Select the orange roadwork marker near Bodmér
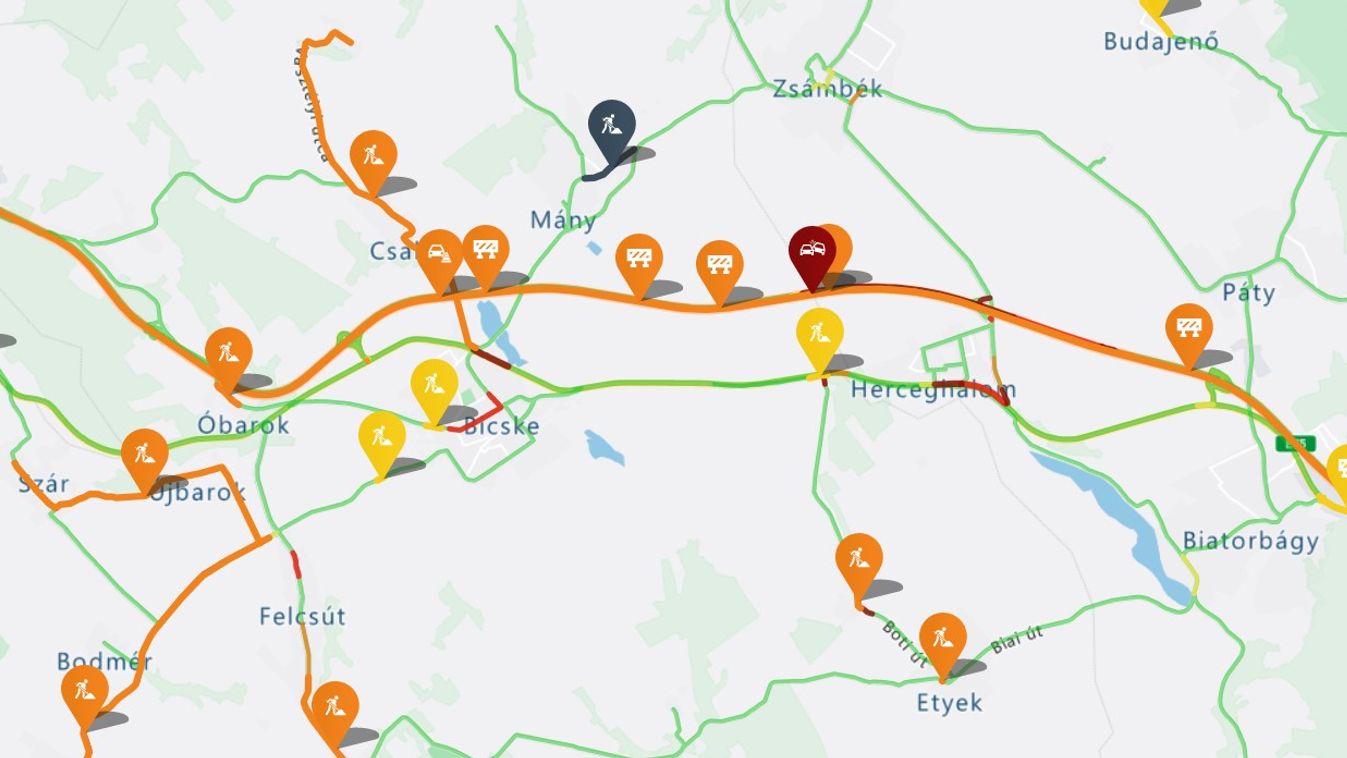The width and height of the screenshot is (1347, 758). pyautogui.click(x=84, y=693)
